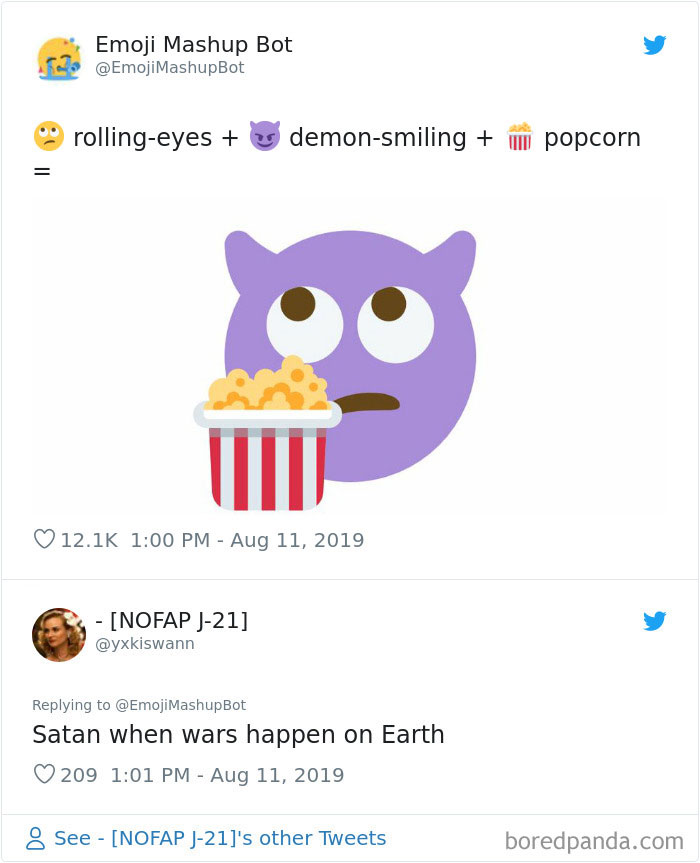Click the Twitter bird icon on Emoji Mashup Bot's tweet
The image size is (700, 863).
tap(656, 45)
